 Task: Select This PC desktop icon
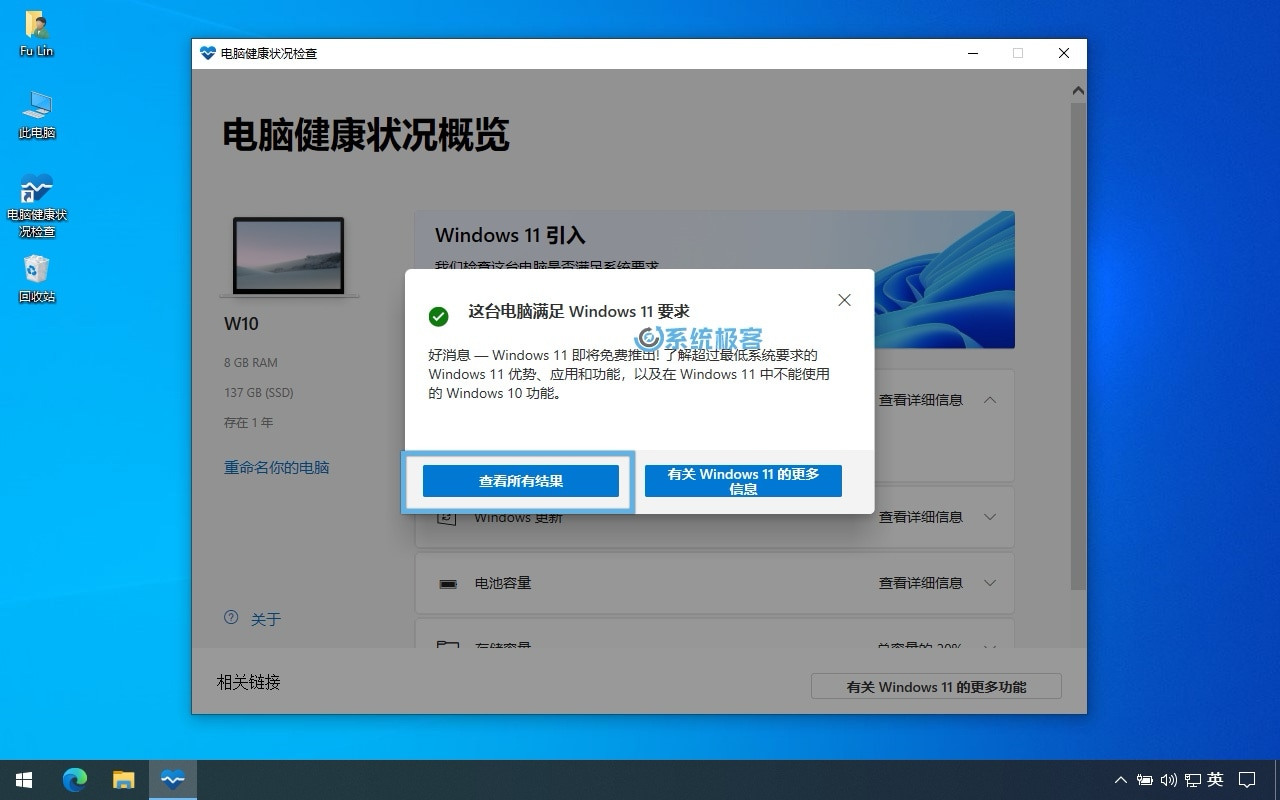pos(37,115)
